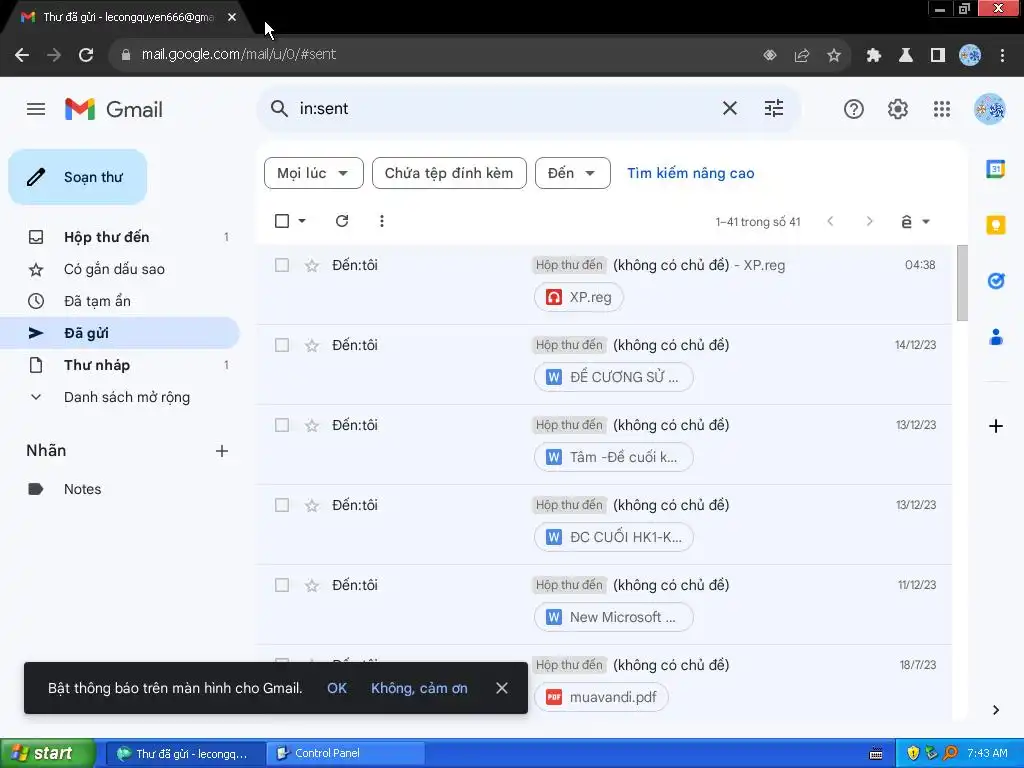Open the browser extensions puzzle icon
Viewport: 1024px width, 768px height.
(874, 56)
